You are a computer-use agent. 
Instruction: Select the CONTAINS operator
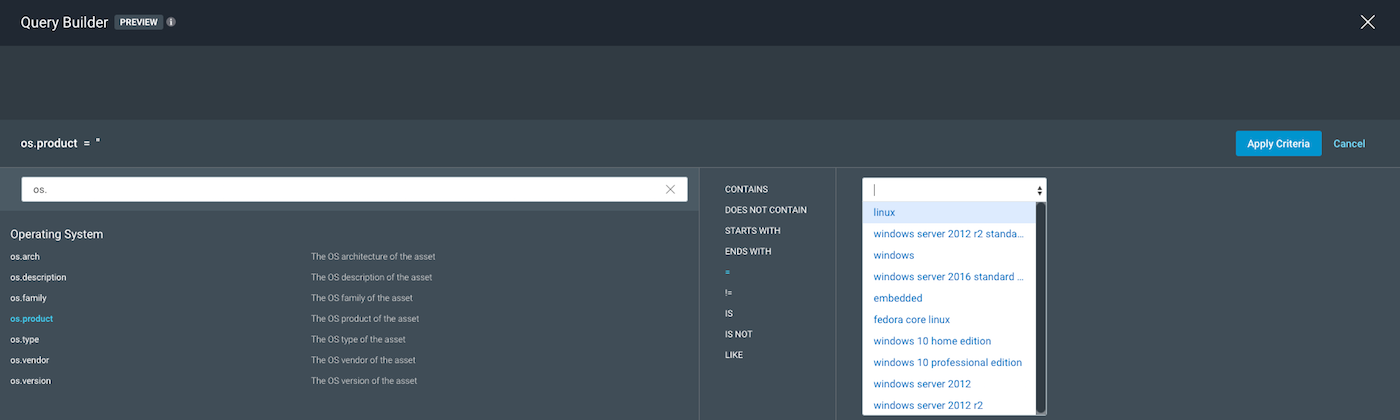coord(746,189)
